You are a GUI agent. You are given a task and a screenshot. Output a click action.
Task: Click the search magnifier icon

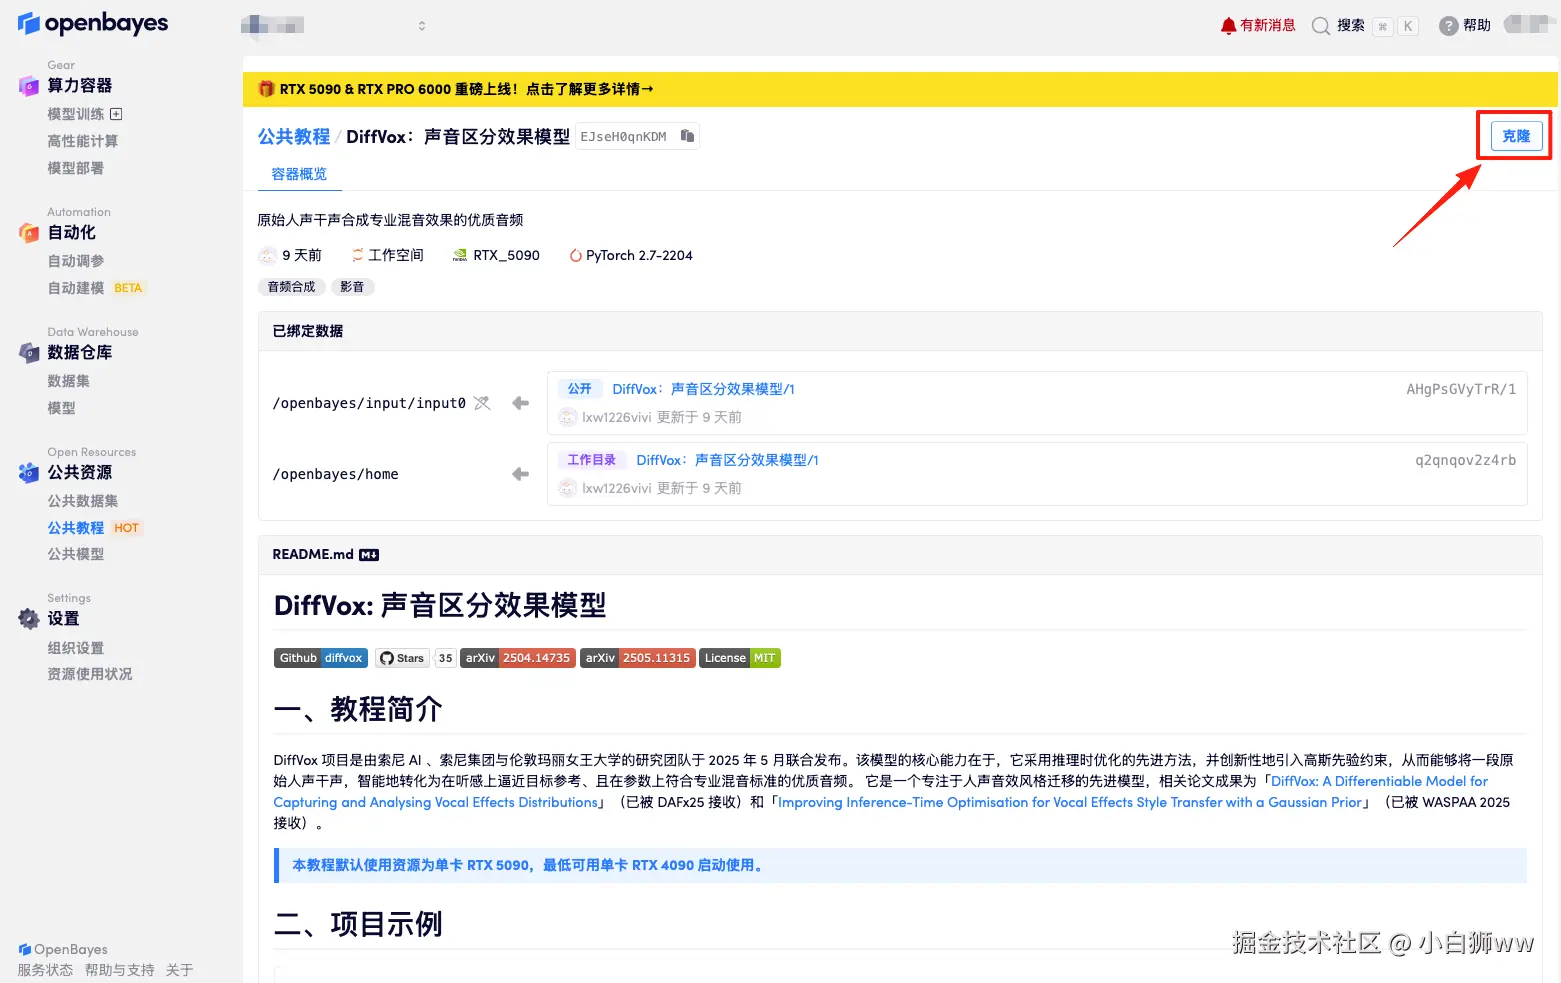1321,26
